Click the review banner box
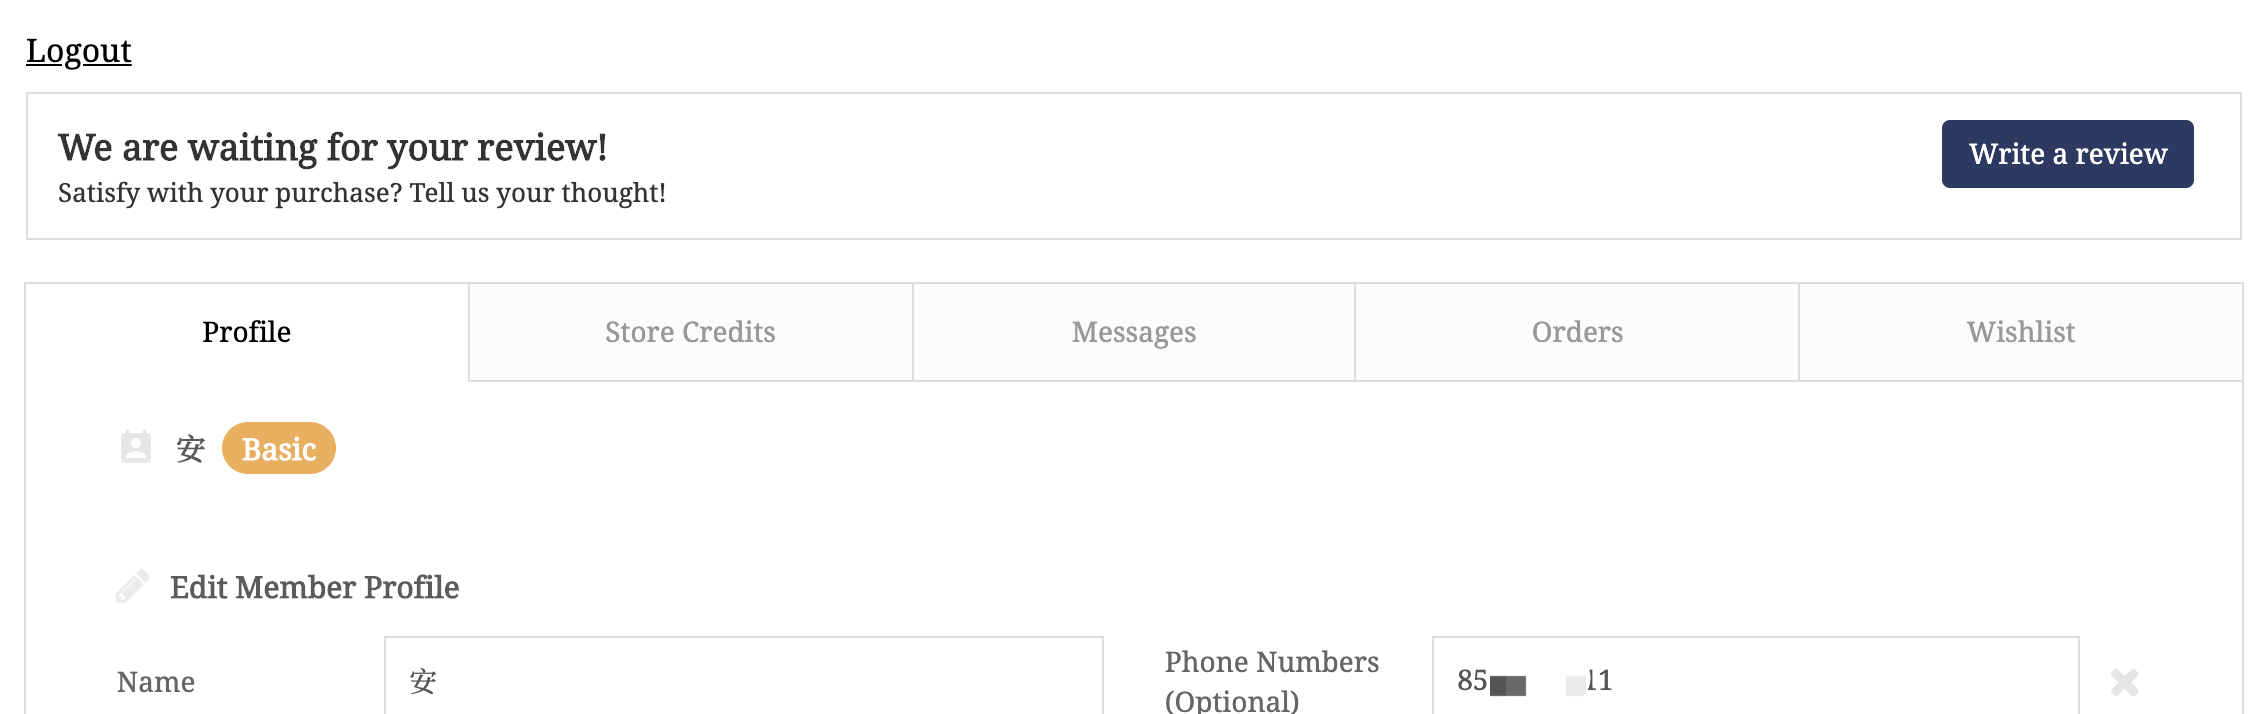Viewport: 2268px width, 714px height. [x=1134, y=166]
